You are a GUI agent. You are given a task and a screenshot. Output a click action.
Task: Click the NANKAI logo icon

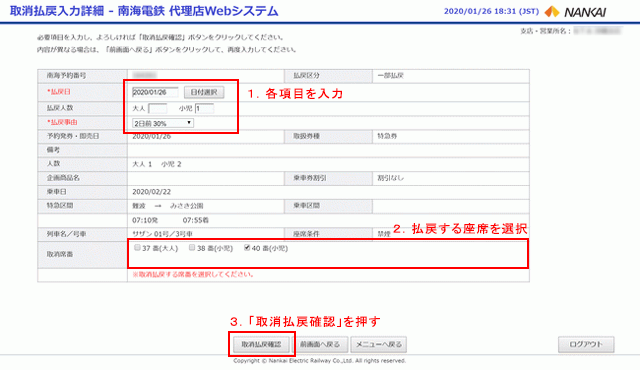click(552, 11)
